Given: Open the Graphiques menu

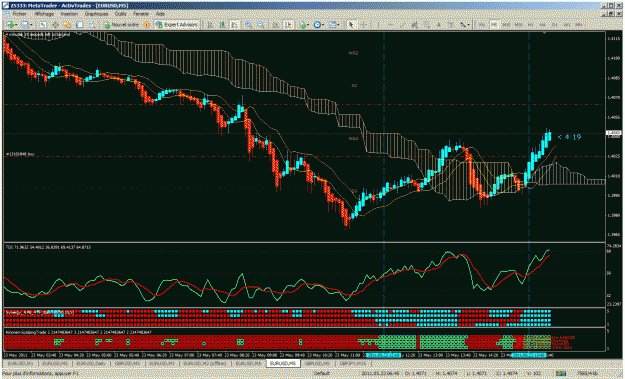Looking at the screenshot, I should (x=96, y=14).
